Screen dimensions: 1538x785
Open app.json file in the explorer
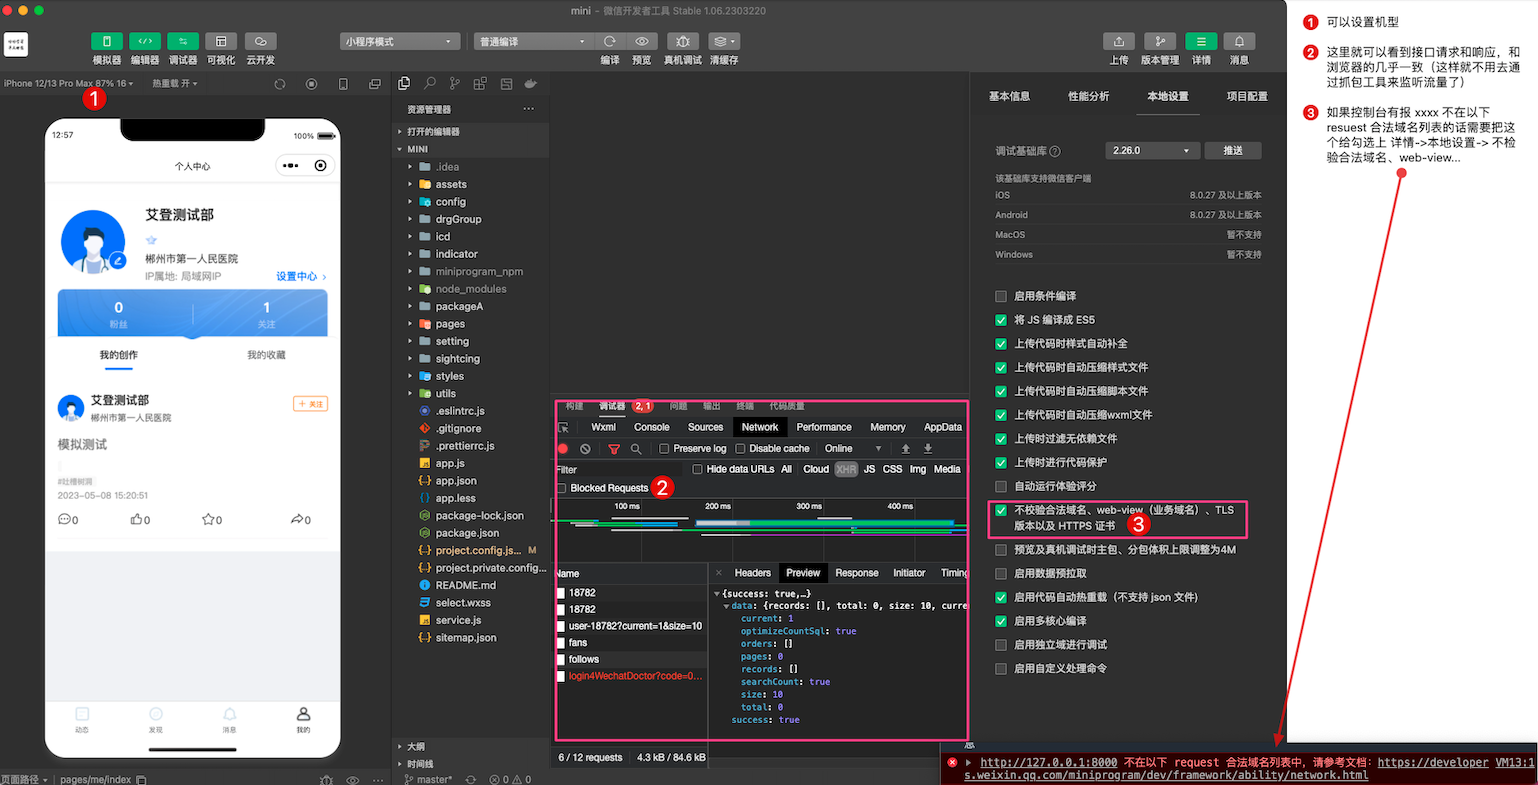[x=456, y=481]
